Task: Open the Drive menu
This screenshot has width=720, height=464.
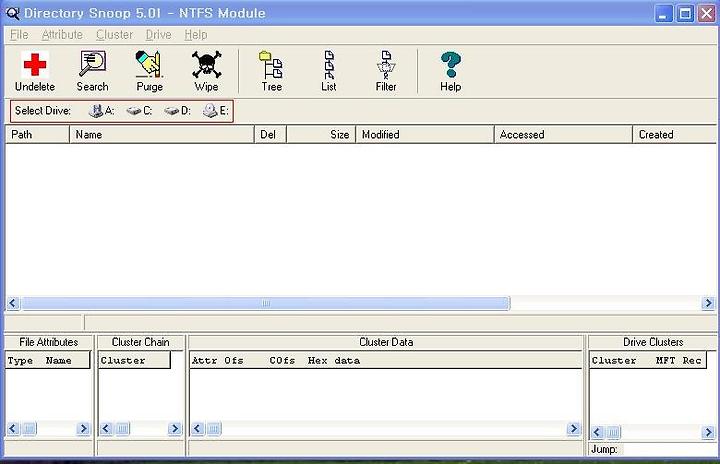Action: pyautogui.click(x=158, y=35)
